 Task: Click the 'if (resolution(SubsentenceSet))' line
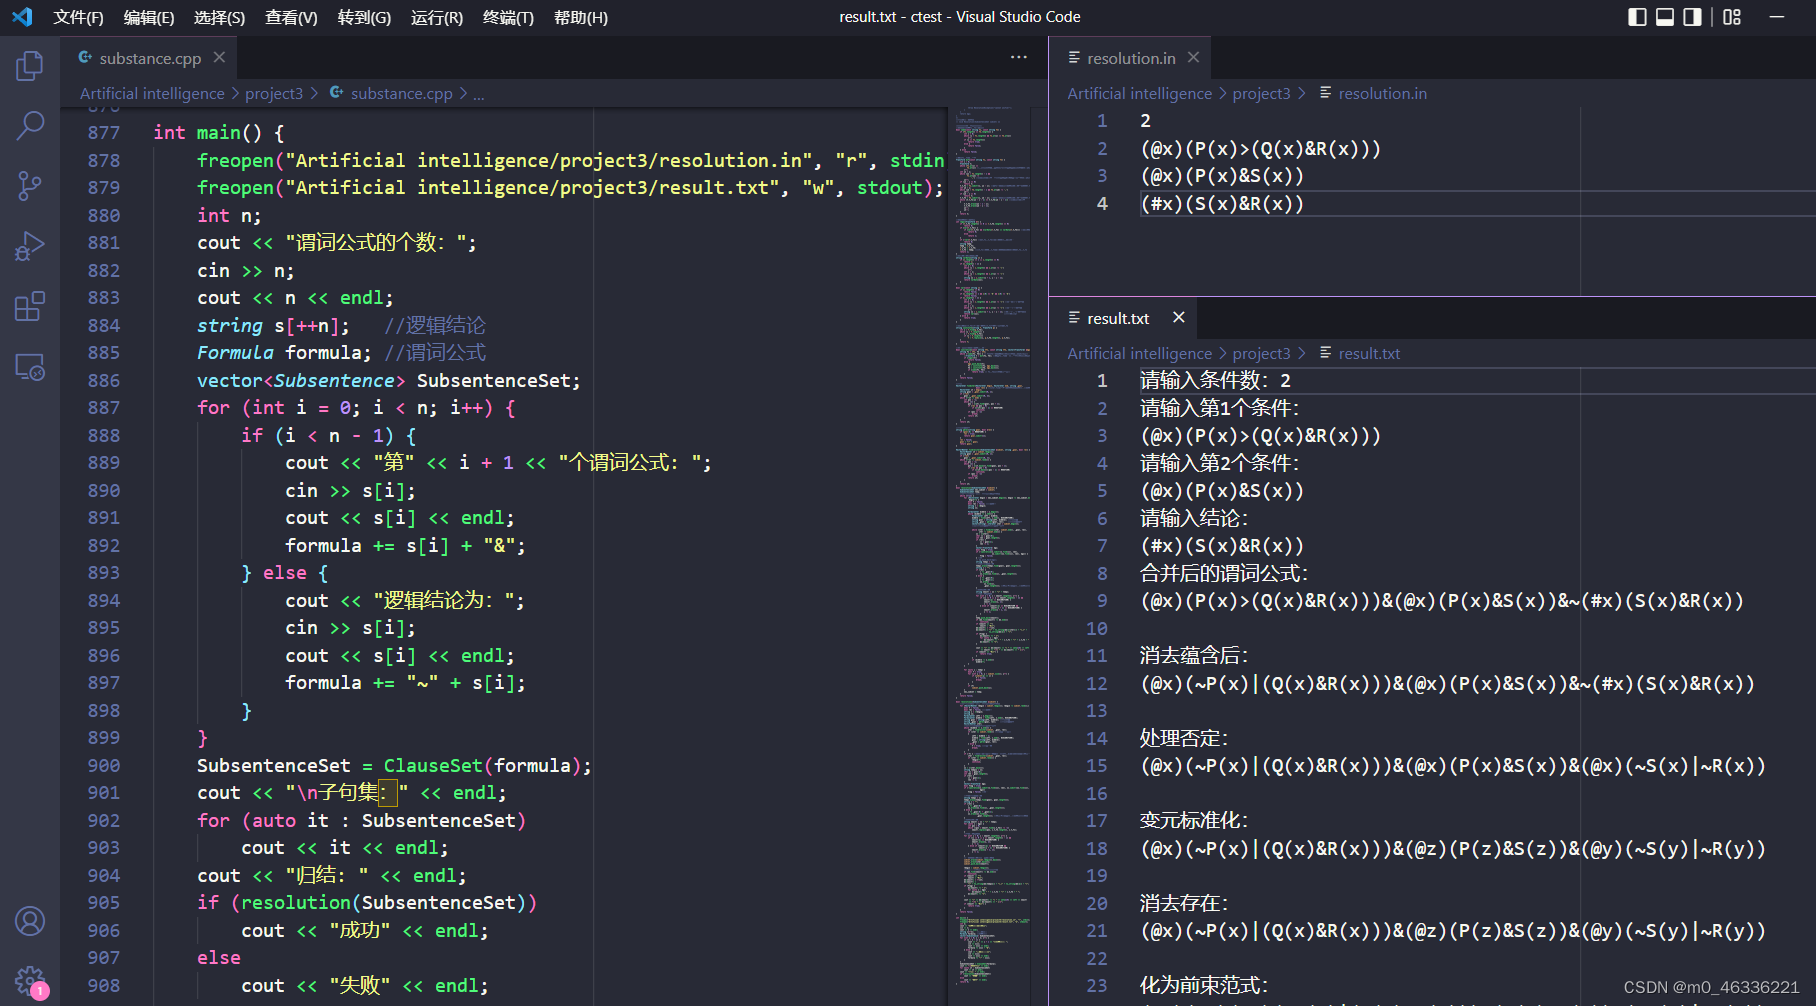coord(367,903)
